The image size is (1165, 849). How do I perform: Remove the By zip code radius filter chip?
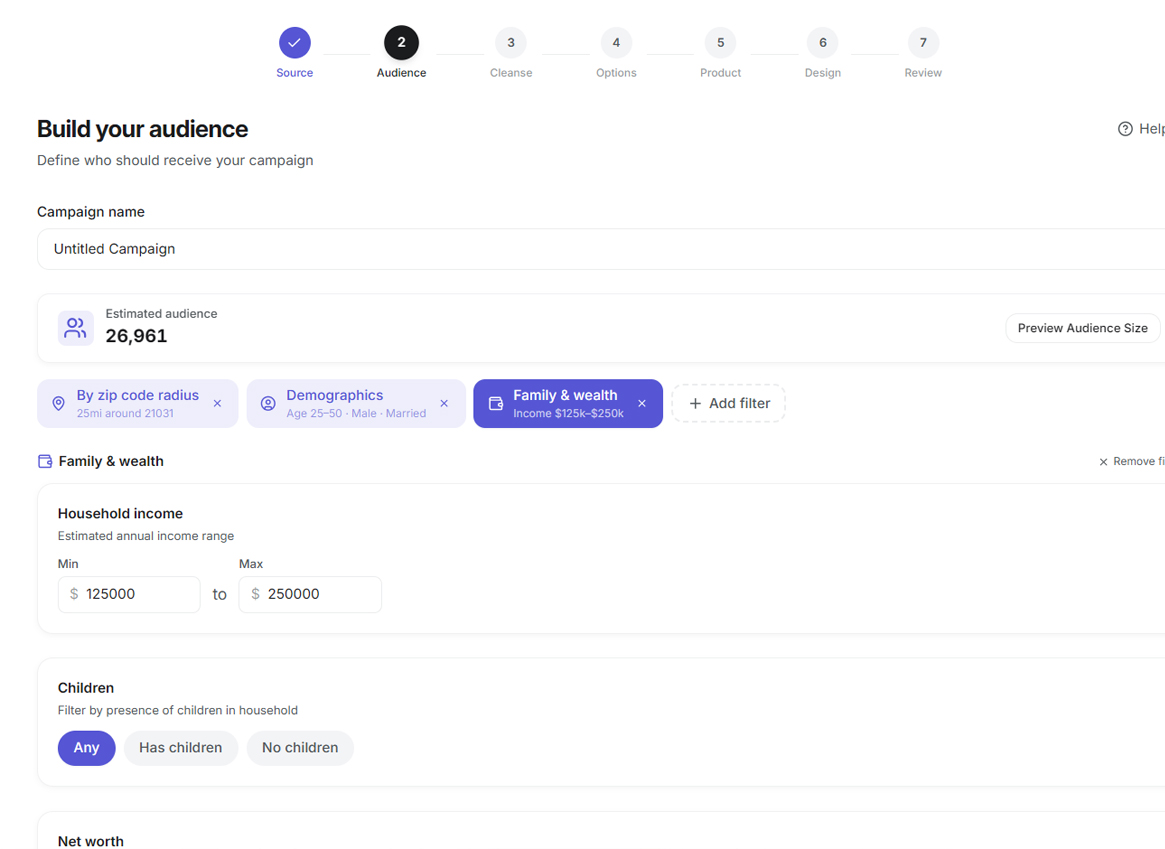[x=218, y=403]
